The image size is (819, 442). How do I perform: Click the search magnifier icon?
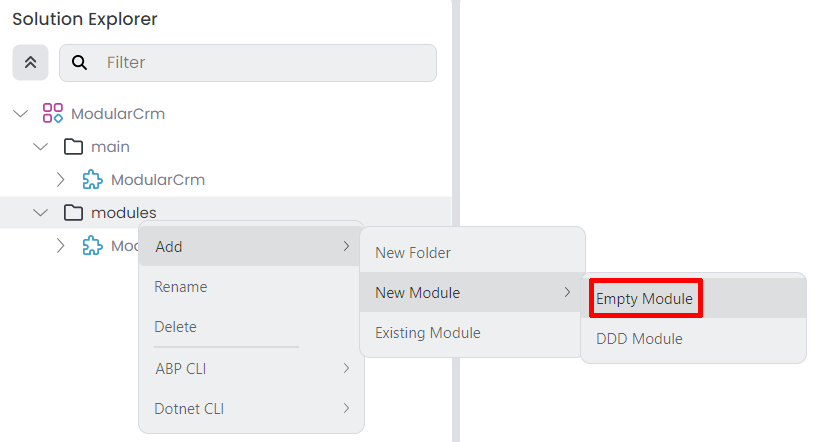(x=80, y=62)
